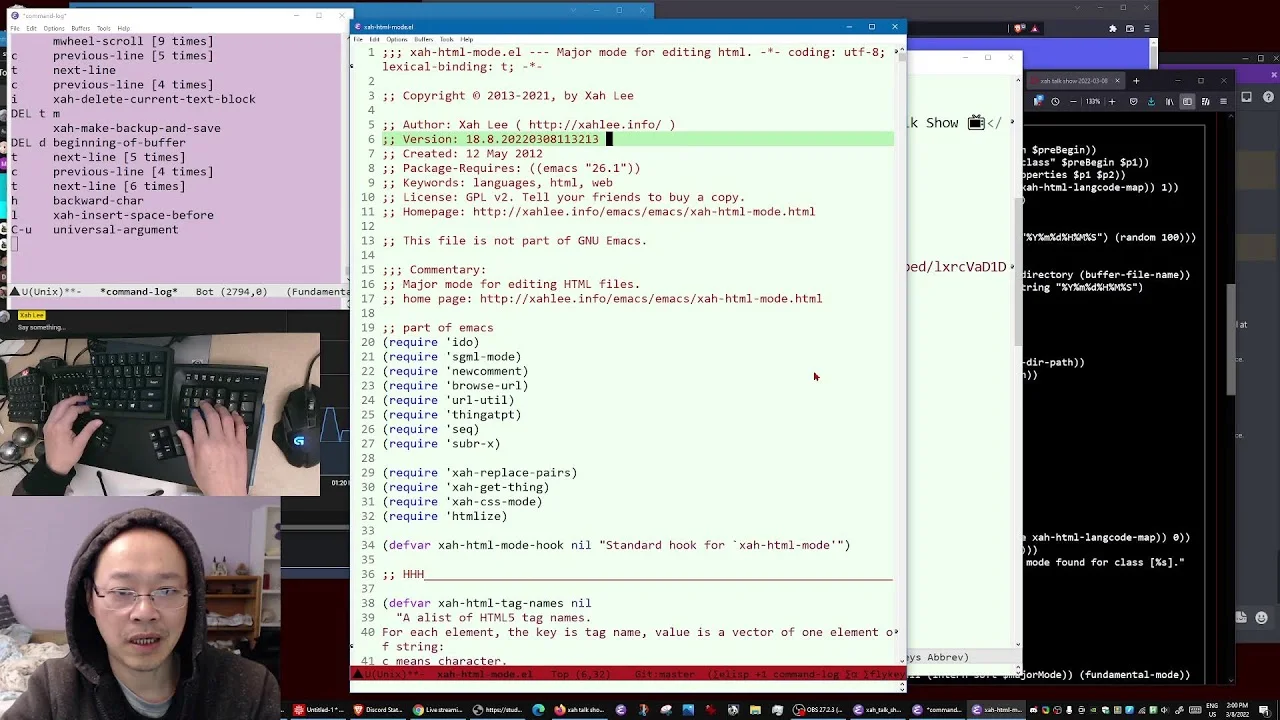The image size is (1280, 720).
Task: Click Firefox zoom out minus button
Action: [1073, 101]
